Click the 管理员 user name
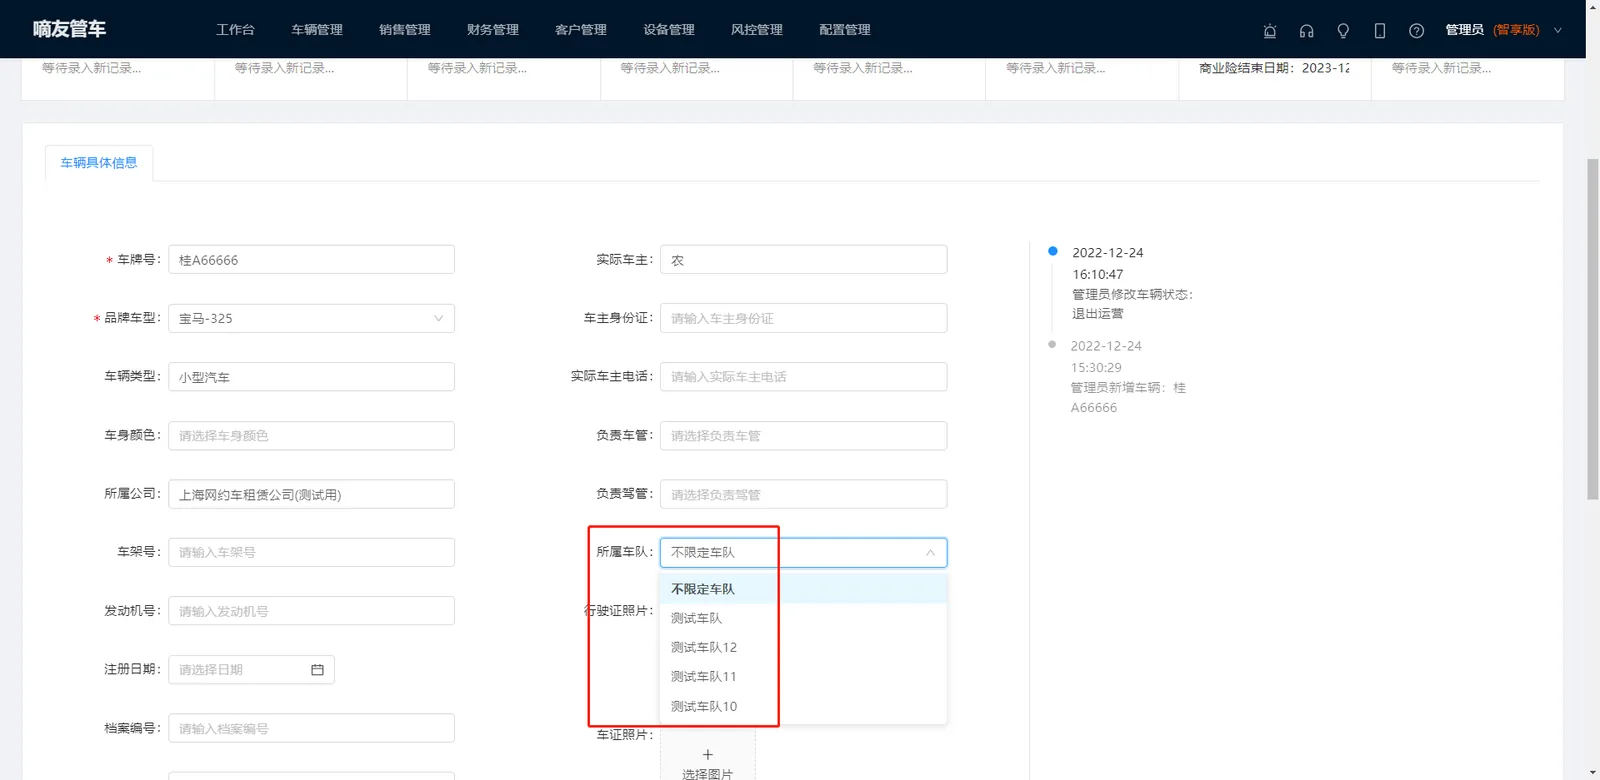Screen dimensions: 1600x780 point(1464,30)
